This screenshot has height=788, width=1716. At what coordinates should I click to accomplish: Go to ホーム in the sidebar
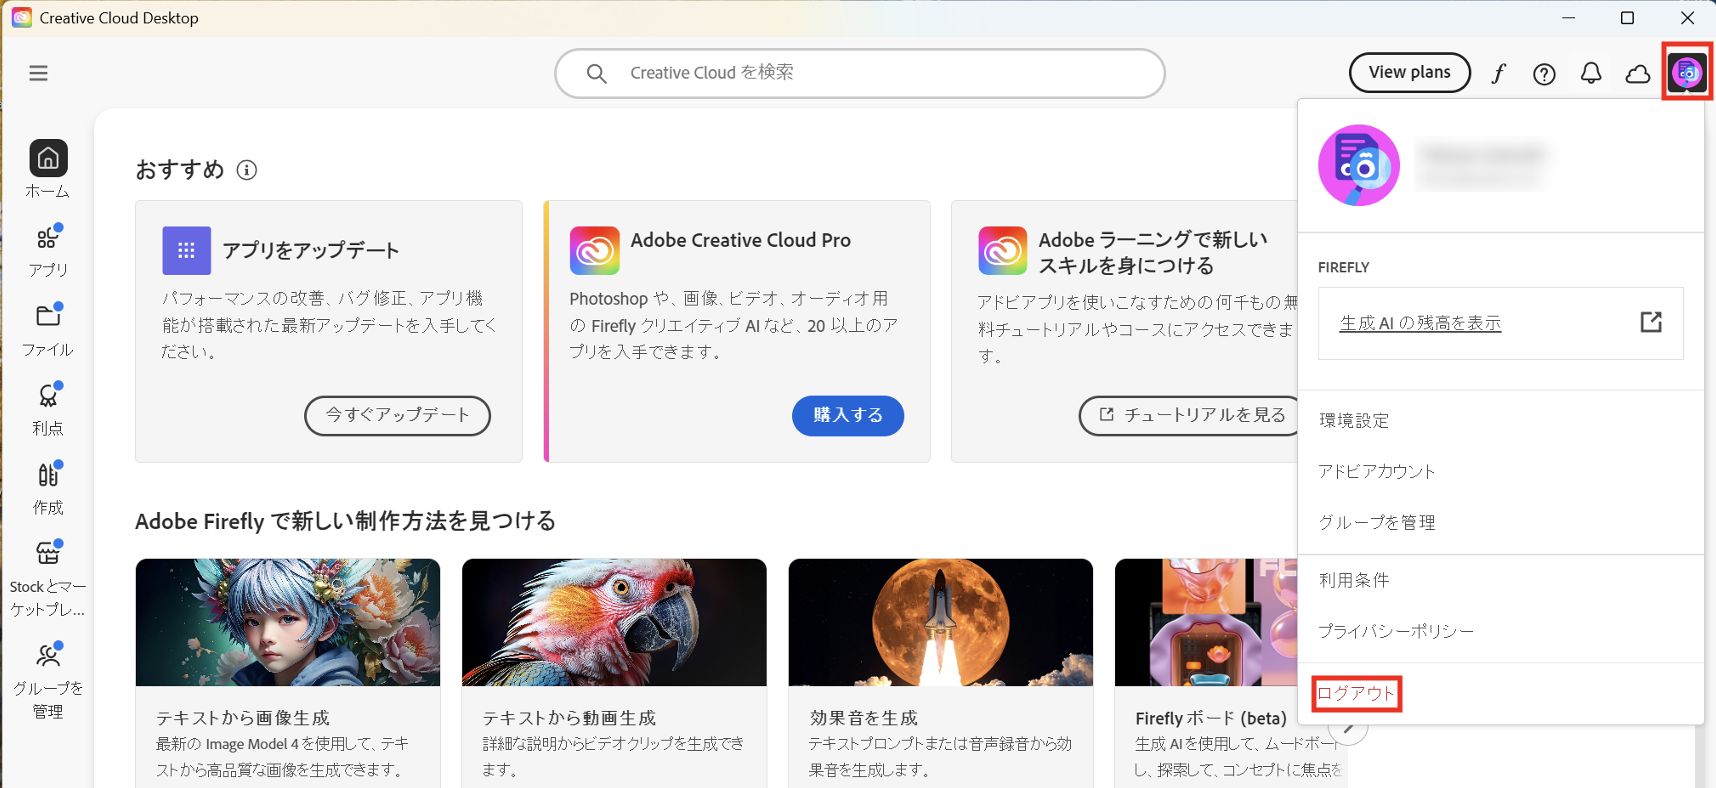point(48,169)
